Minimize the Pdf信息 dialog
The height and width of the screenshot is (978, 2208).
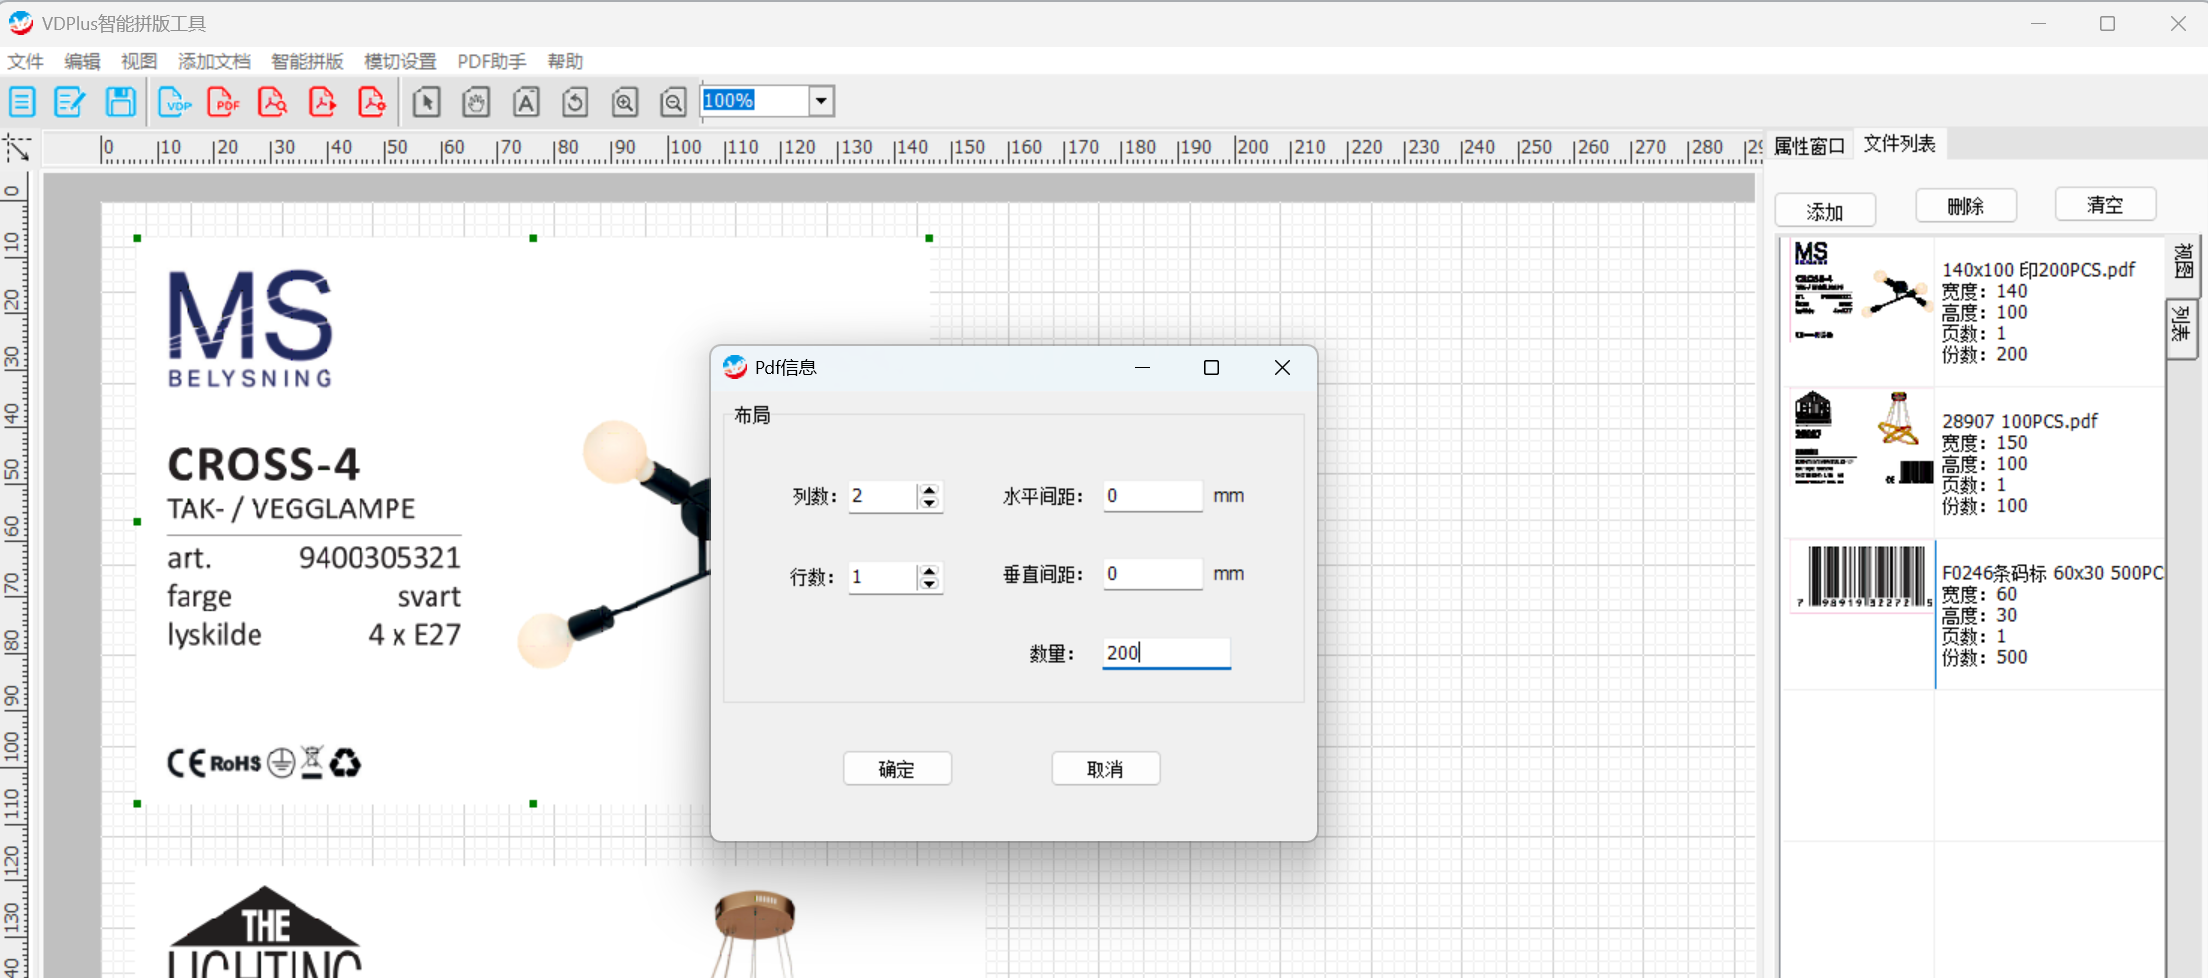coord(1142,368)
